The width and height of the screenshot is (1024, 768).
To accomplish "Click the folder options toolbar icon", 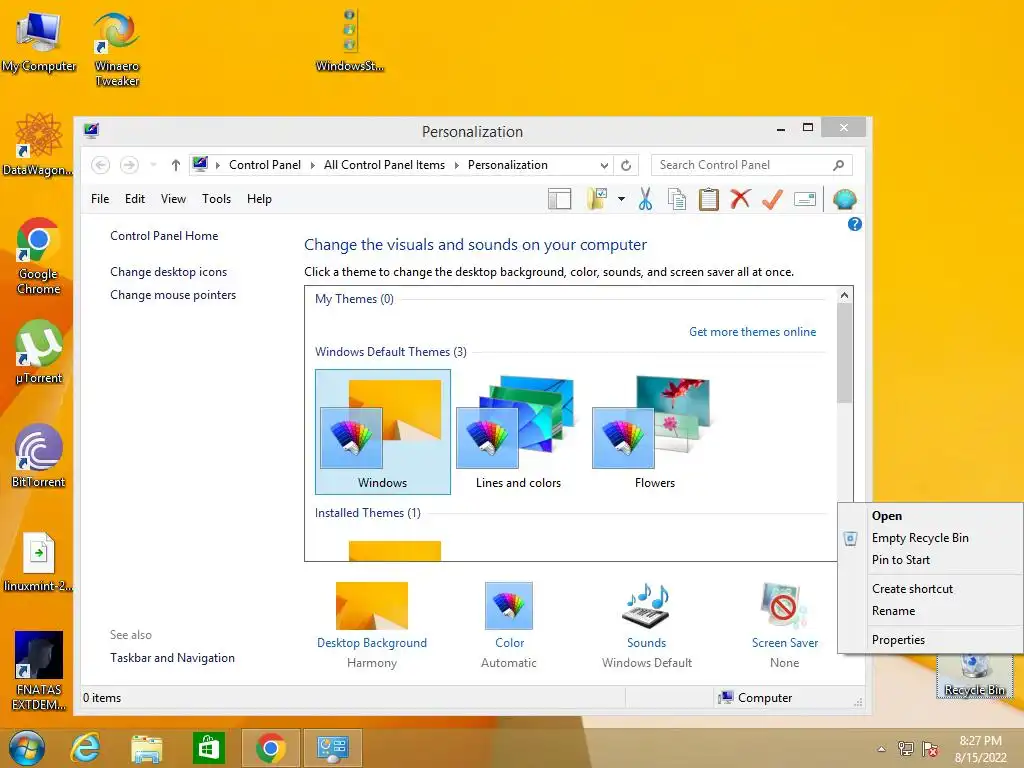I will pos(597,199).
